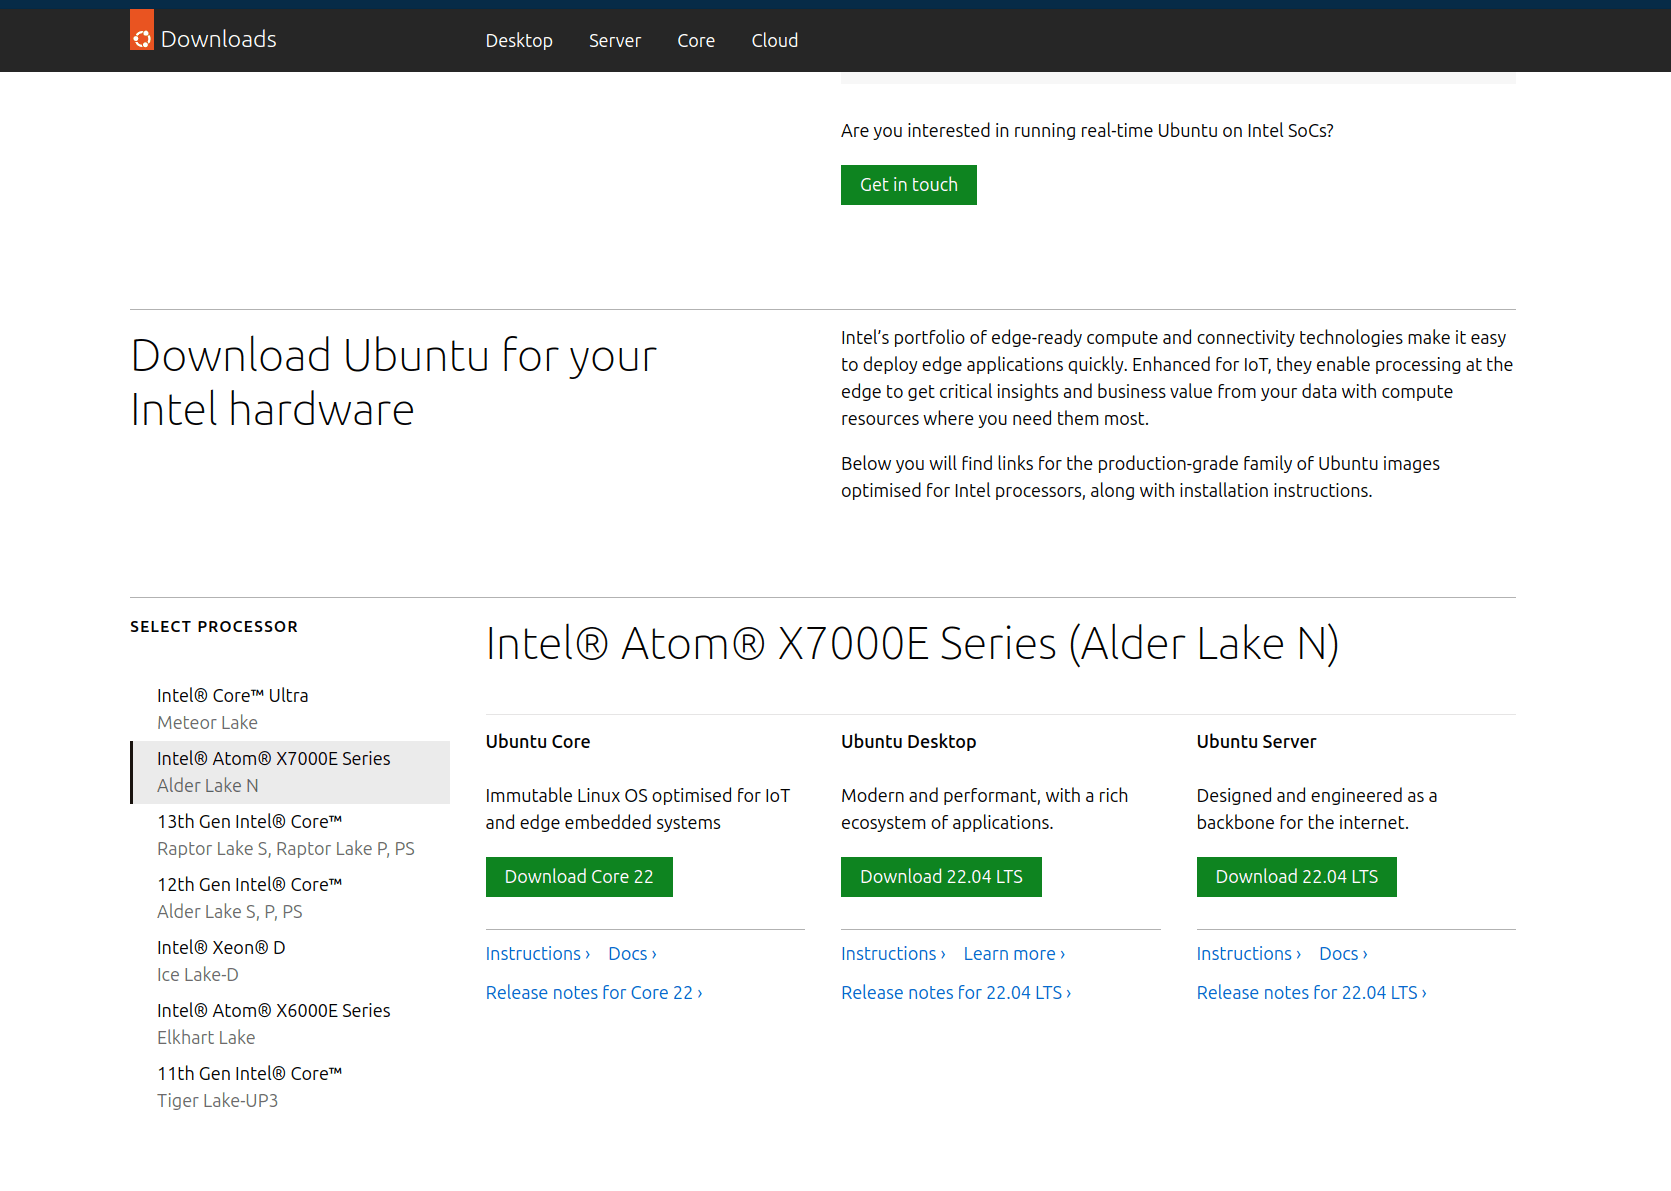Select 11th Gen Intel Core Tiger Lake-UP3
Viewport: 1671px width, 1191px height.
click(290, 1087)
